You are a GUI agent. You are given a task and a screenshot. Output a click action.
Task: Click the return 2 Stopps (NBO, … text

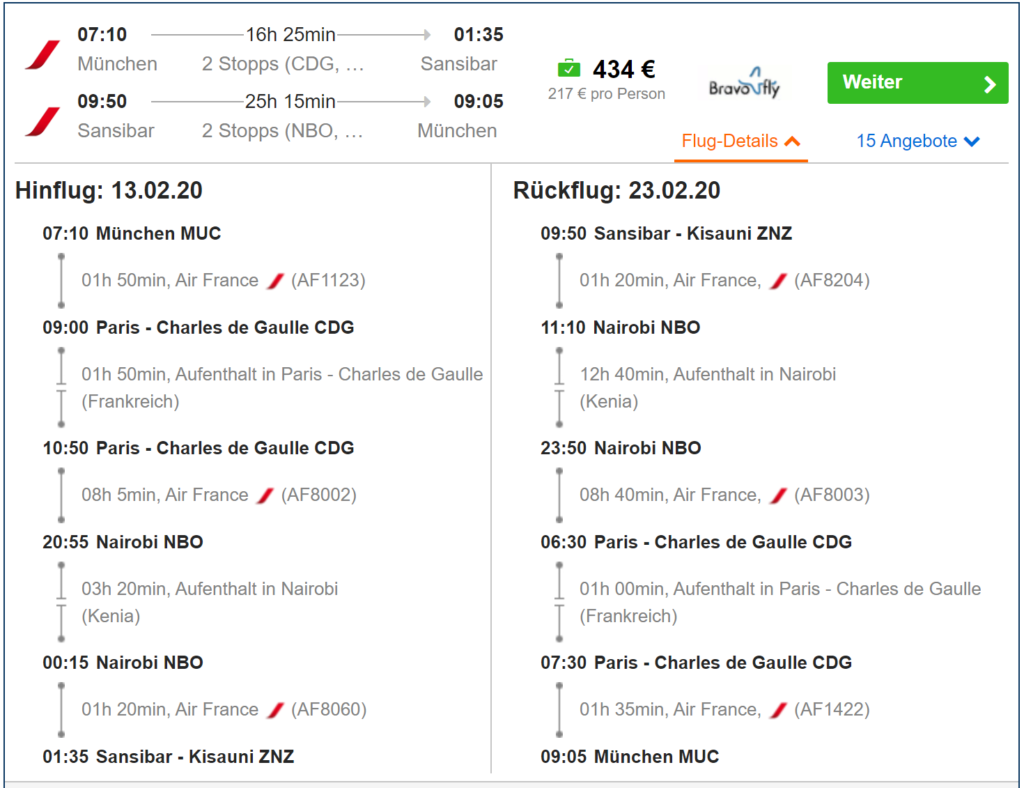(x=283, y=131)
